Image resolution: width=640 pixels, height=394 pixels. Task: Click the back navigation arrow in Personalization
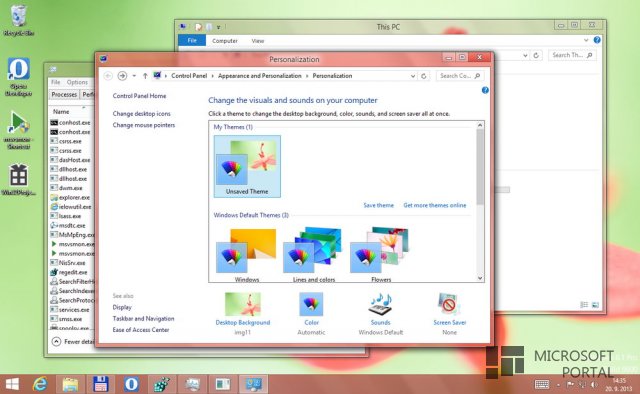pyautogui.click(x=108, y=76)
